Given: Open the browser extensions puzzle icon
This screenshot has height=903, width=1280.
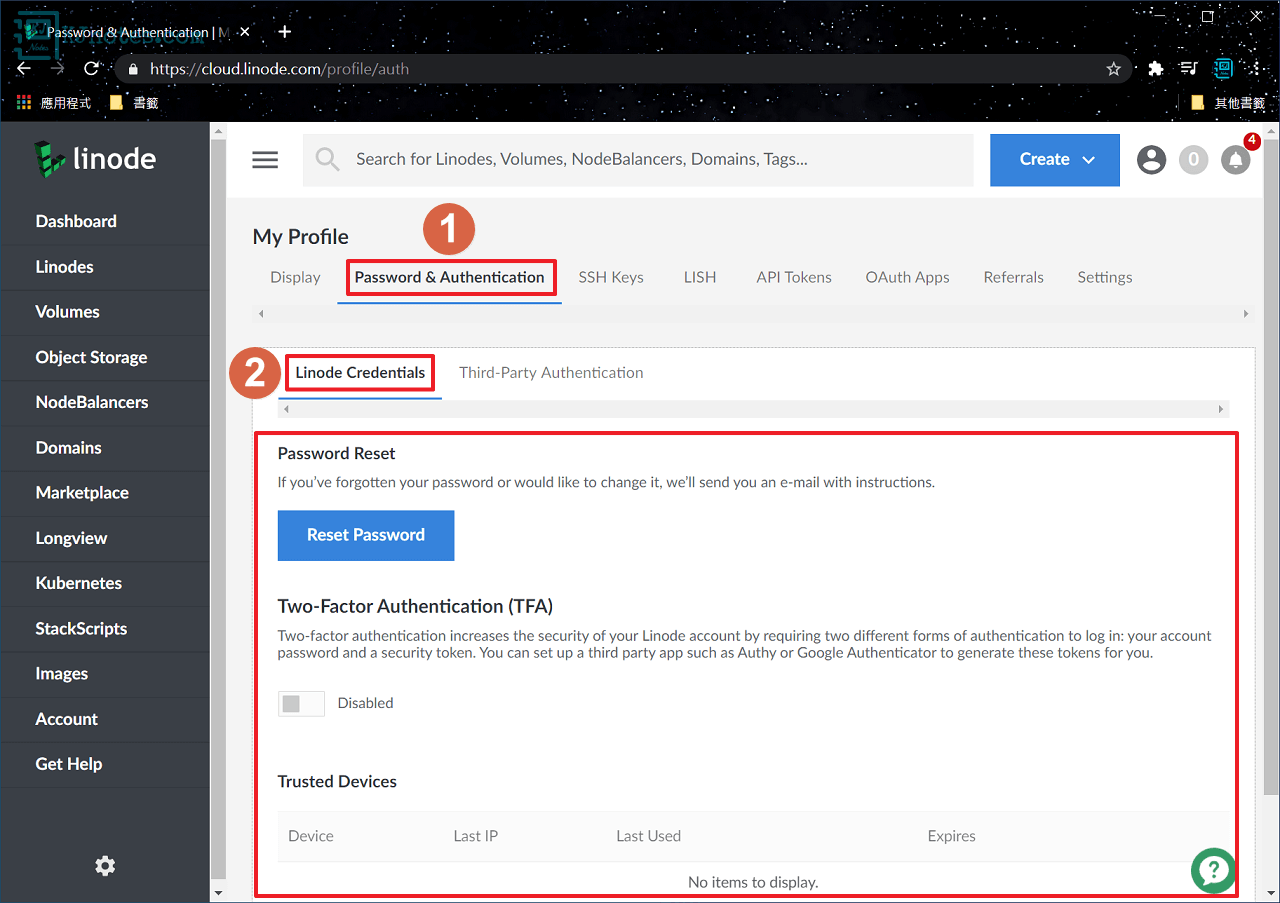Looking at the screenshot, I should tap(1156, 69).
